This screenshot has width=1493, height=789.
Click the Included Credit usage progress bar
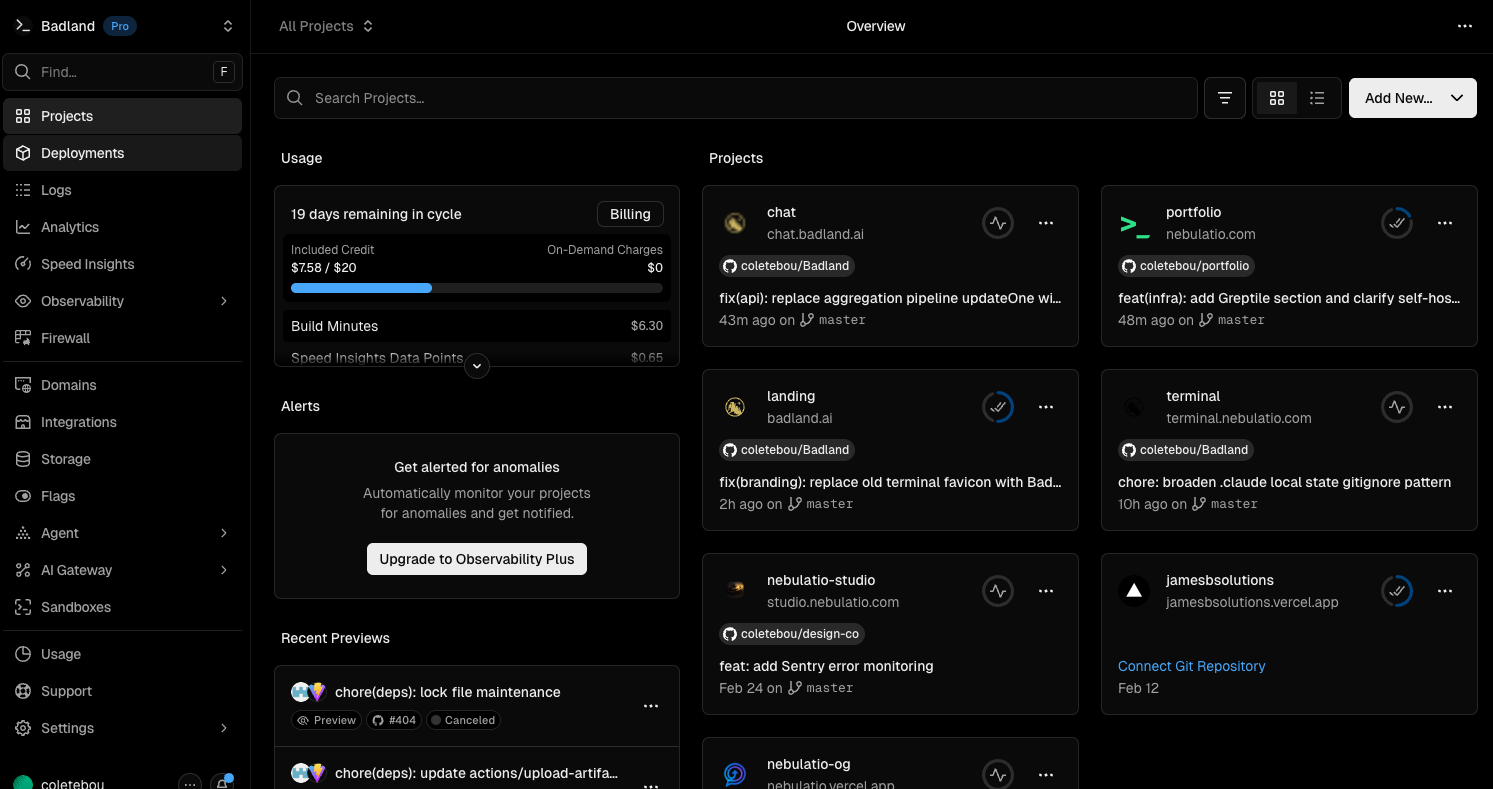(476, 287)
